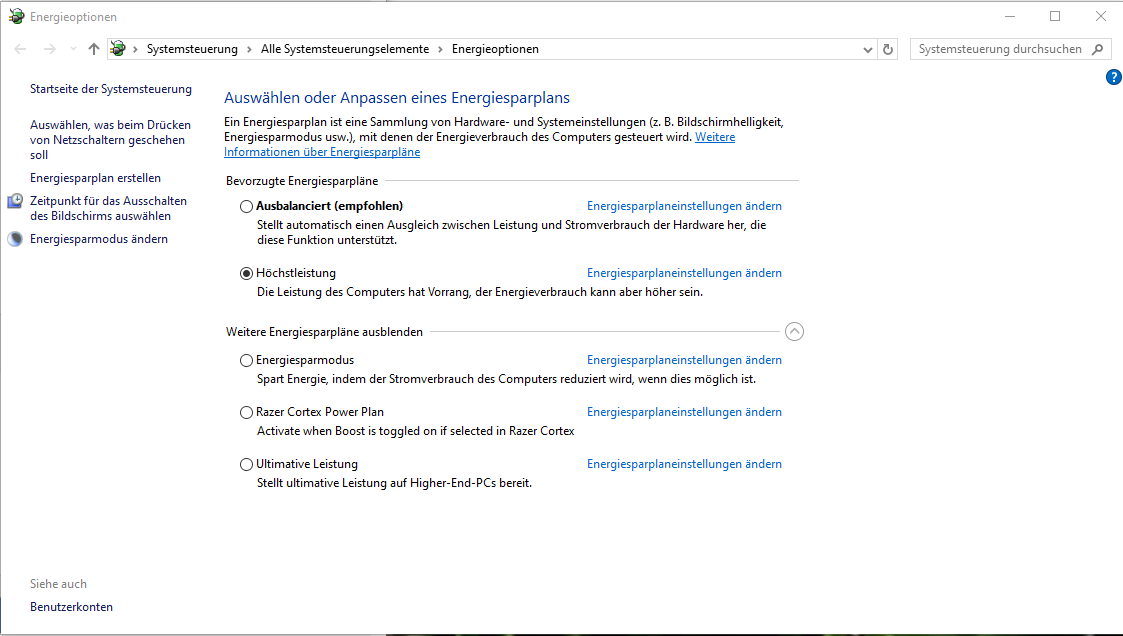1123x636 pixels.
Task: Open Energiesparplan erstellen
Action: click(x=95, y=178)
